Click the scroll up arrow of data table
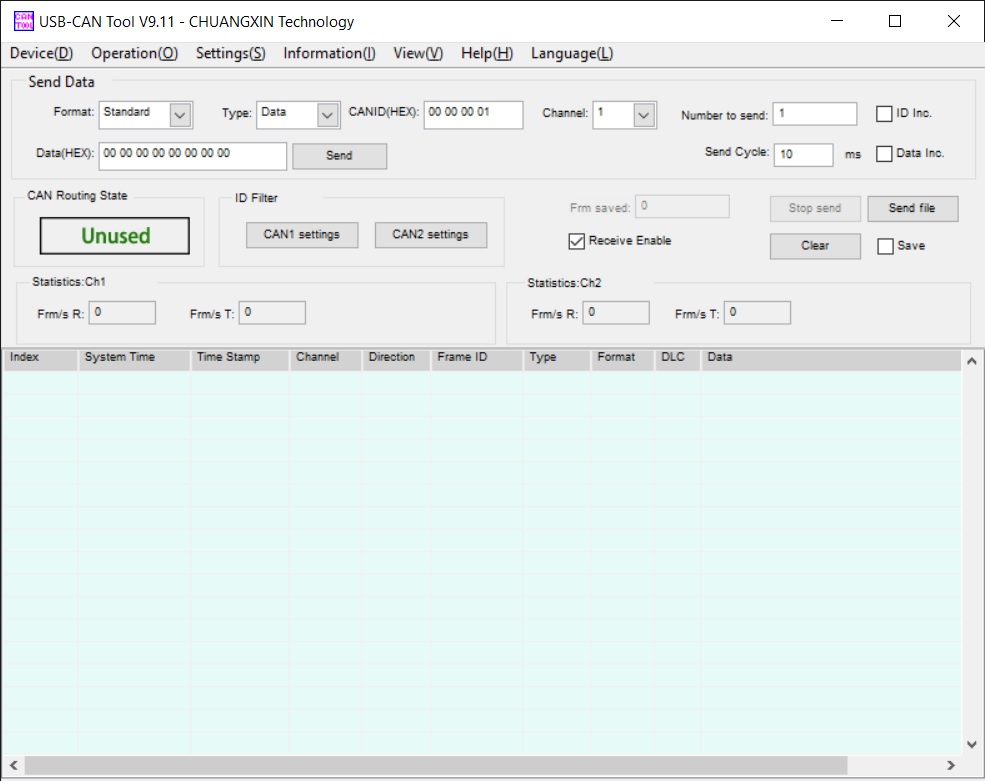Screen dimensions: 985x781 point(970,362)
